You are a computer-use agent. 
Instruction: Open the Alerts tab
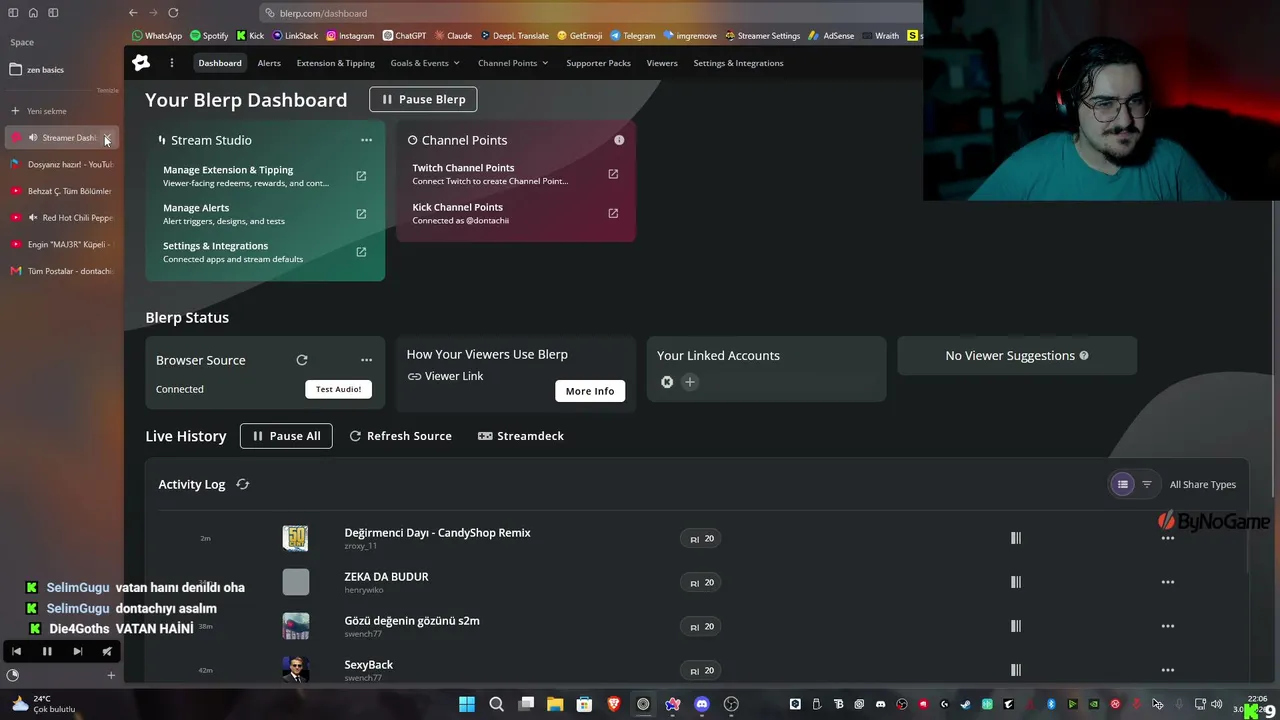pos(269,63)
